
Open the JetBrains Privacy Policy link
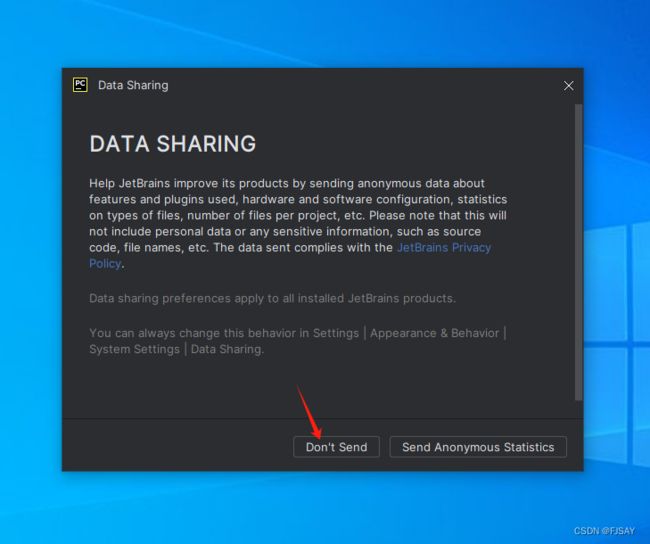point(444,248)
